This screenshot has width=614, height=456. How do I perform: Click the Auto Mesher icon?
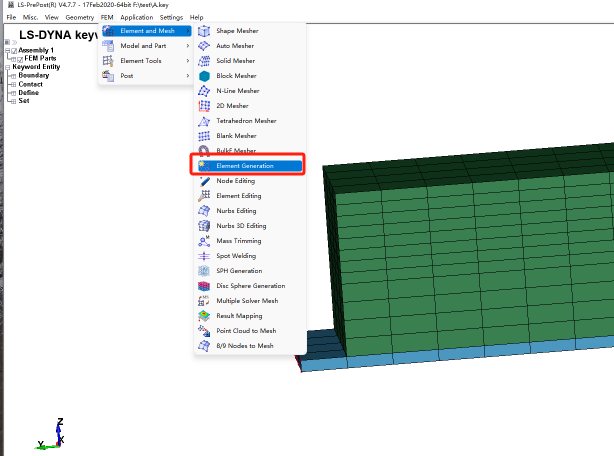point(204,46)
